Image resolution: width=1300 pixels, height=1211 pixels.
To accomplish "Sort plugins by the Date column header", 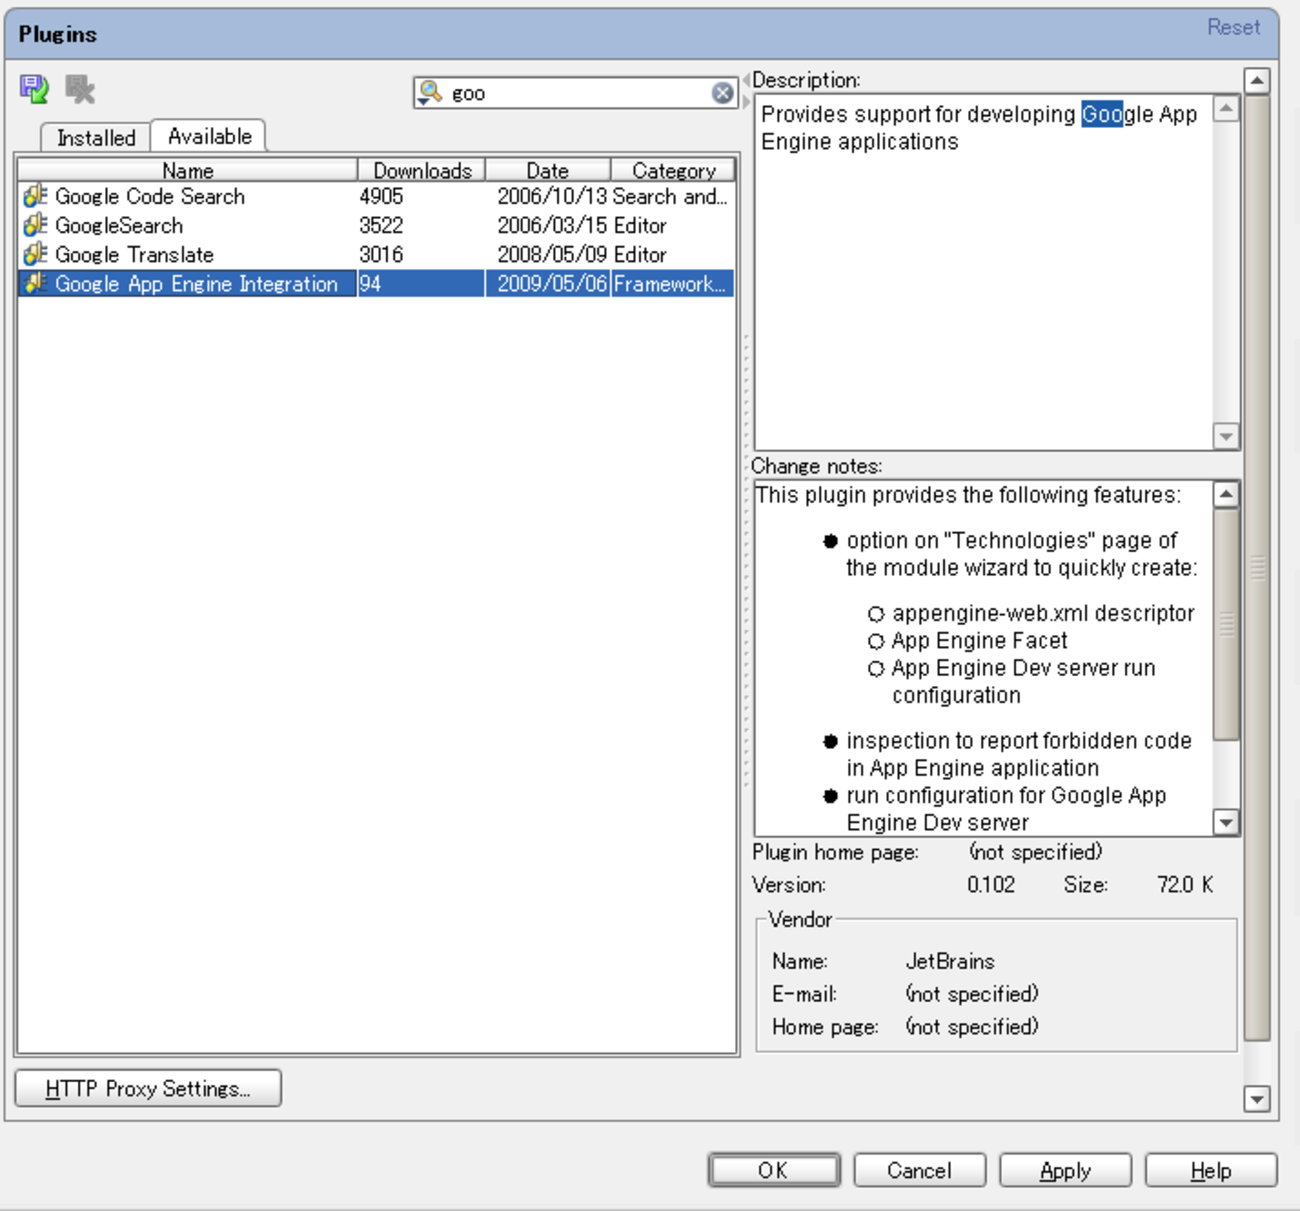I will (x=548, y=170).
